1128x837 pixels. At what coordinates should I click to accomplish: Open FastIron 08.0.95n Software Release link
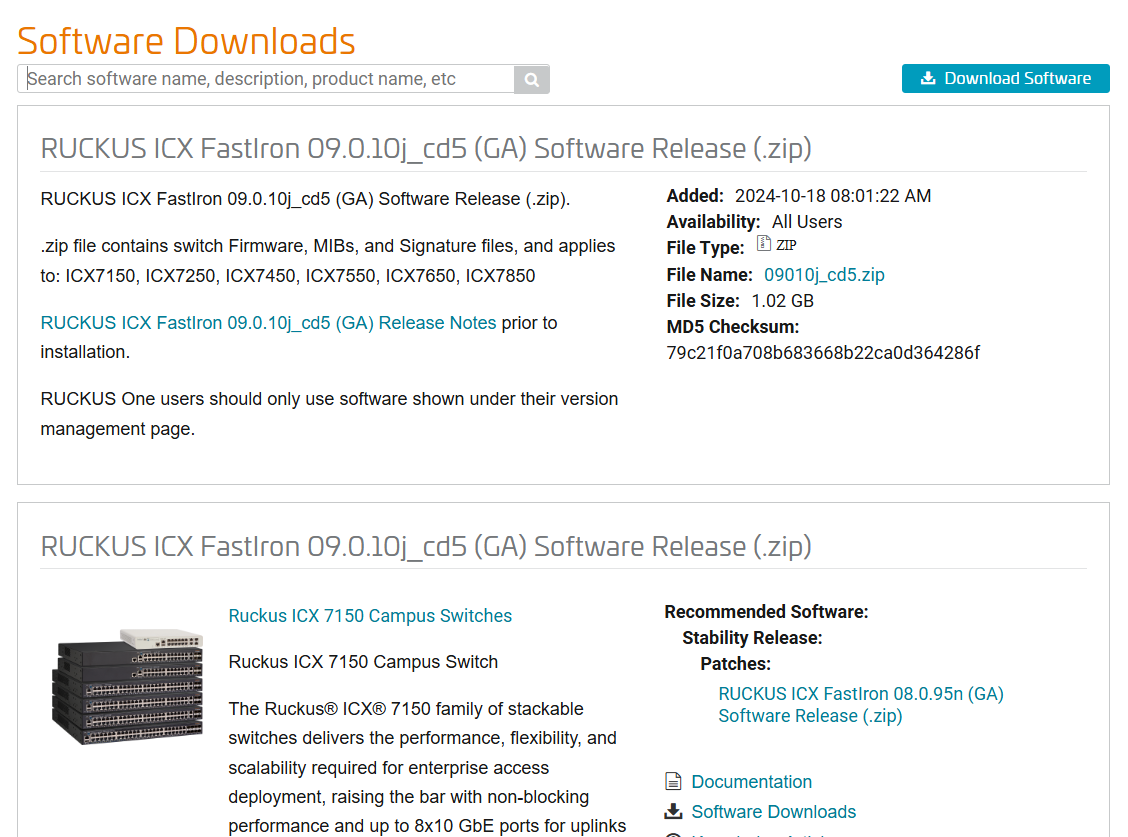coord(860,705)
